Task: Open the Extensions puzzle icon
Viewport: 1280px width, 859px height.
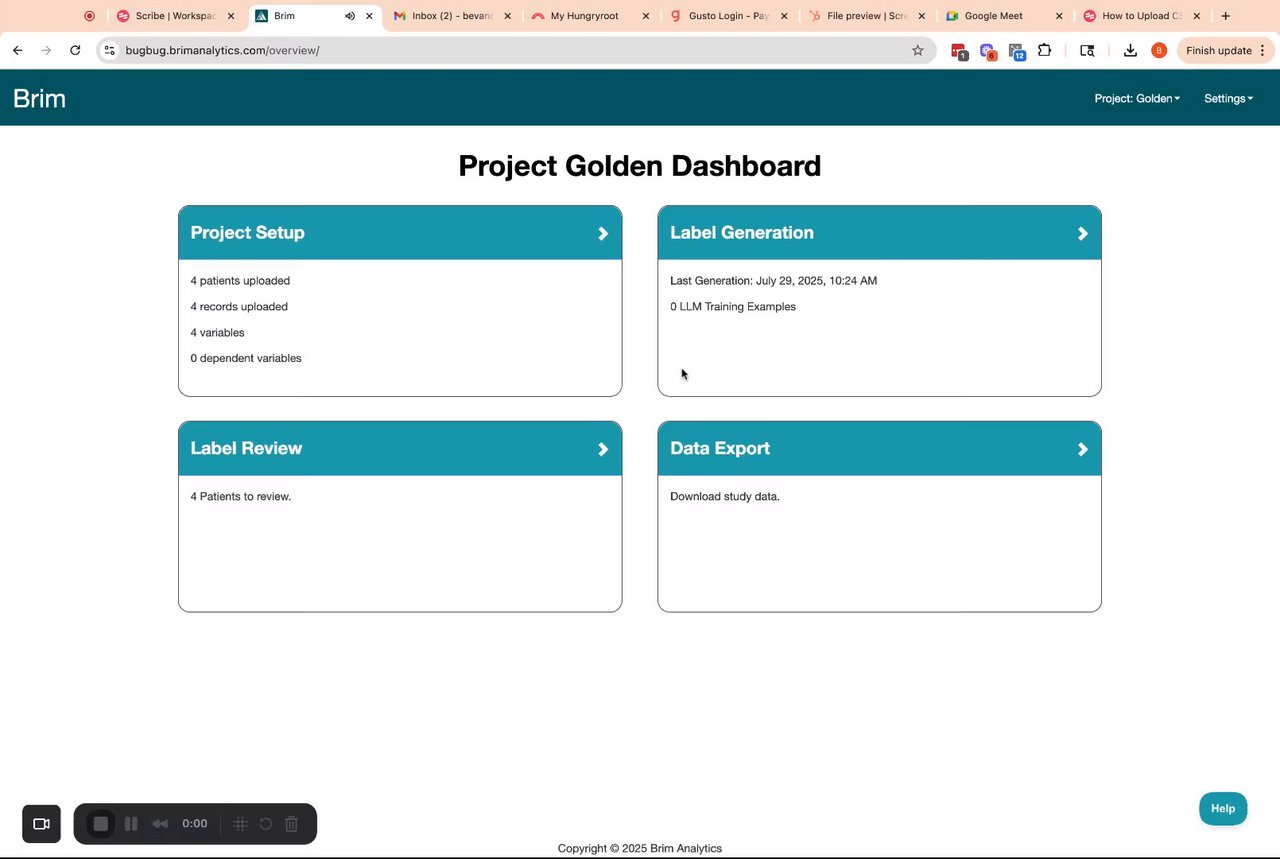Action: point(1045,50)
